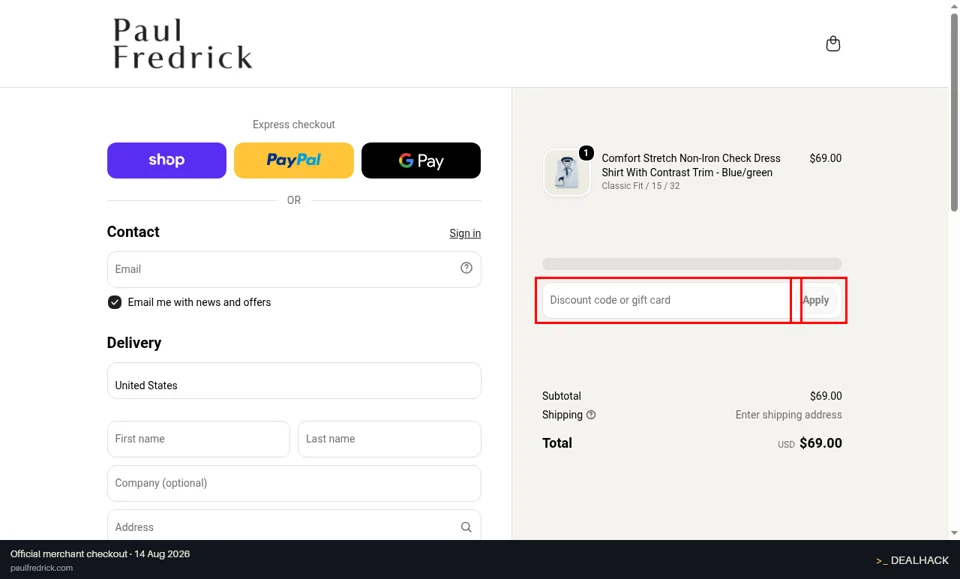Click the address search magnifier icon

466,527
